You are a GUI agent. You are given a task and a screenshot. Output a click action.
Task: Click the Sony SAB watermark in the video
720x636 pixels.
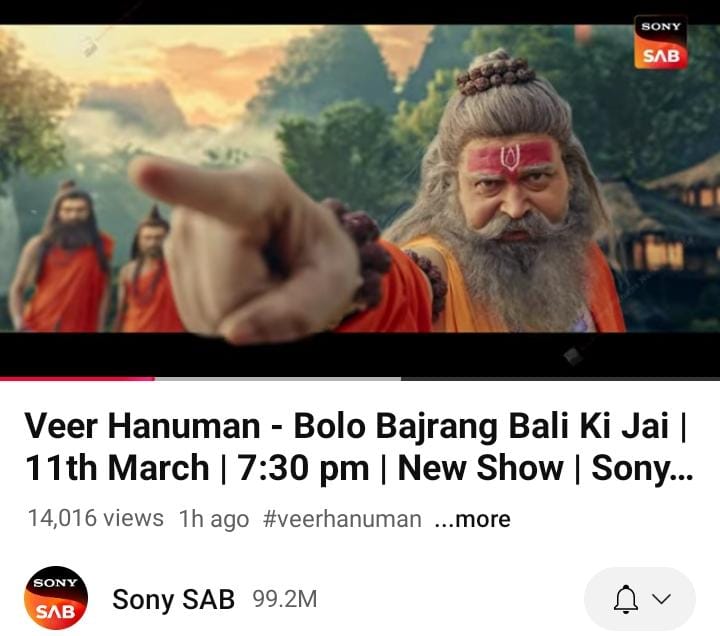661,43
